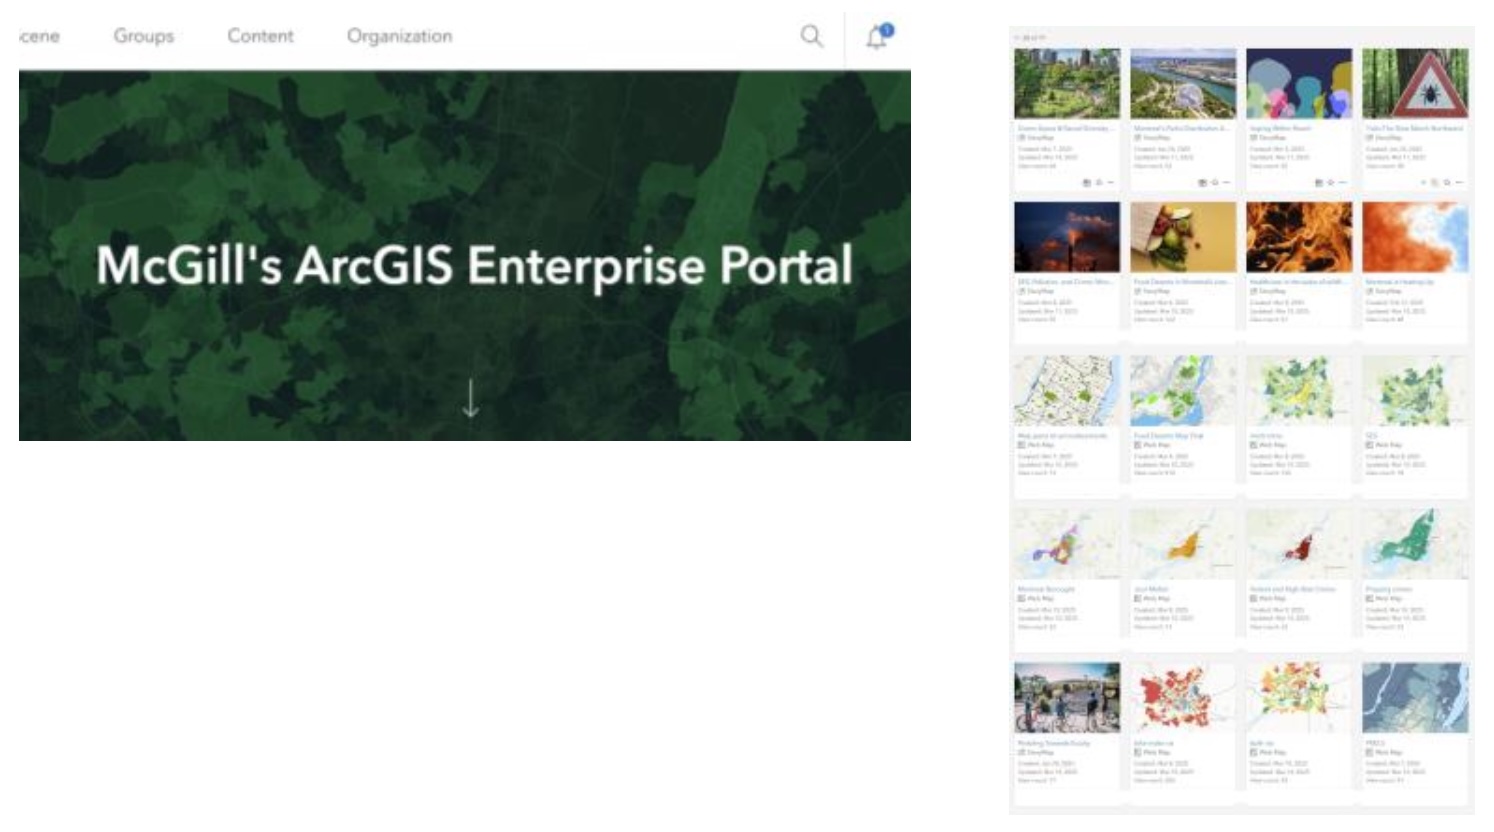1494x832 pixels.
Task: Open the tick warning sign thumbnail
Action: click(x=1415, y=84)
